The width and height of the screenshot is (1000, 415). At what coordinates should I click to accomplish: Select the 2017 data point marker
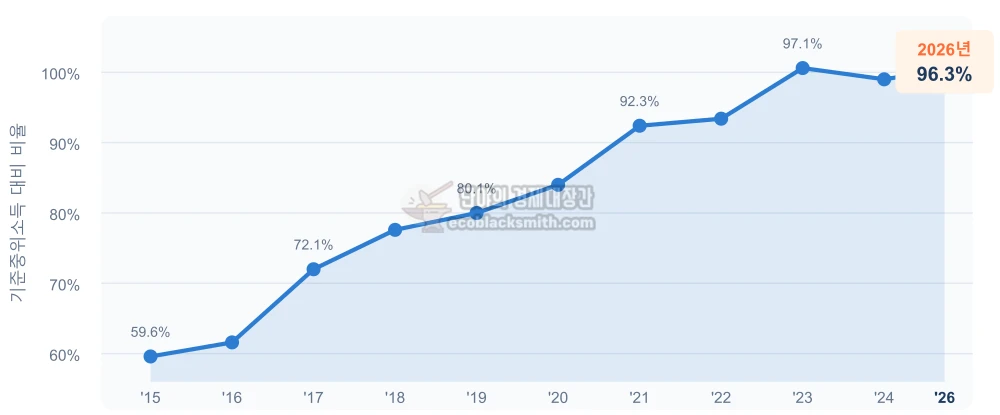(x=313, y=269)
